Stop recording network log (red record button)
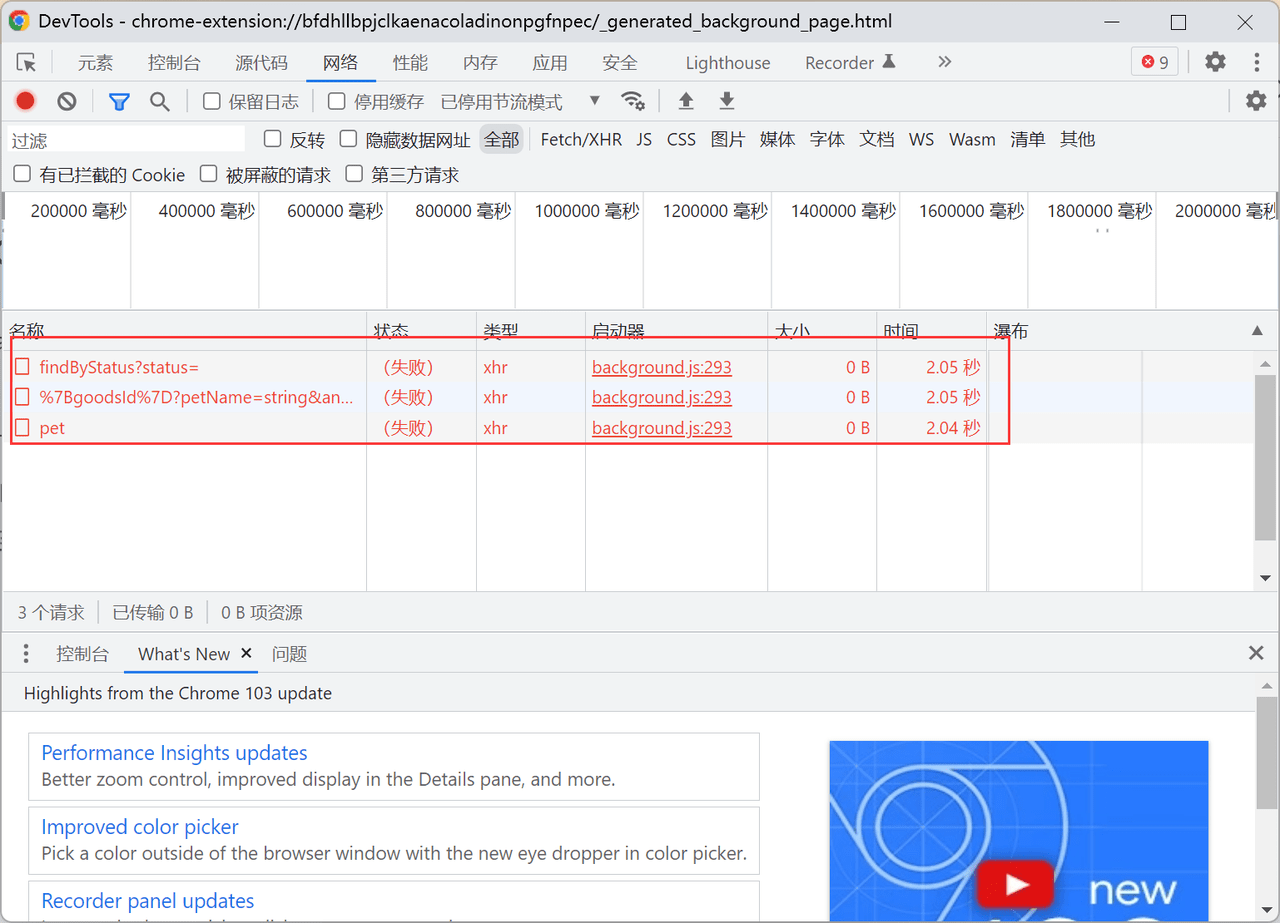Image resolution: width=1280 pixels, height=923 pixels. (x=24, y=101)
